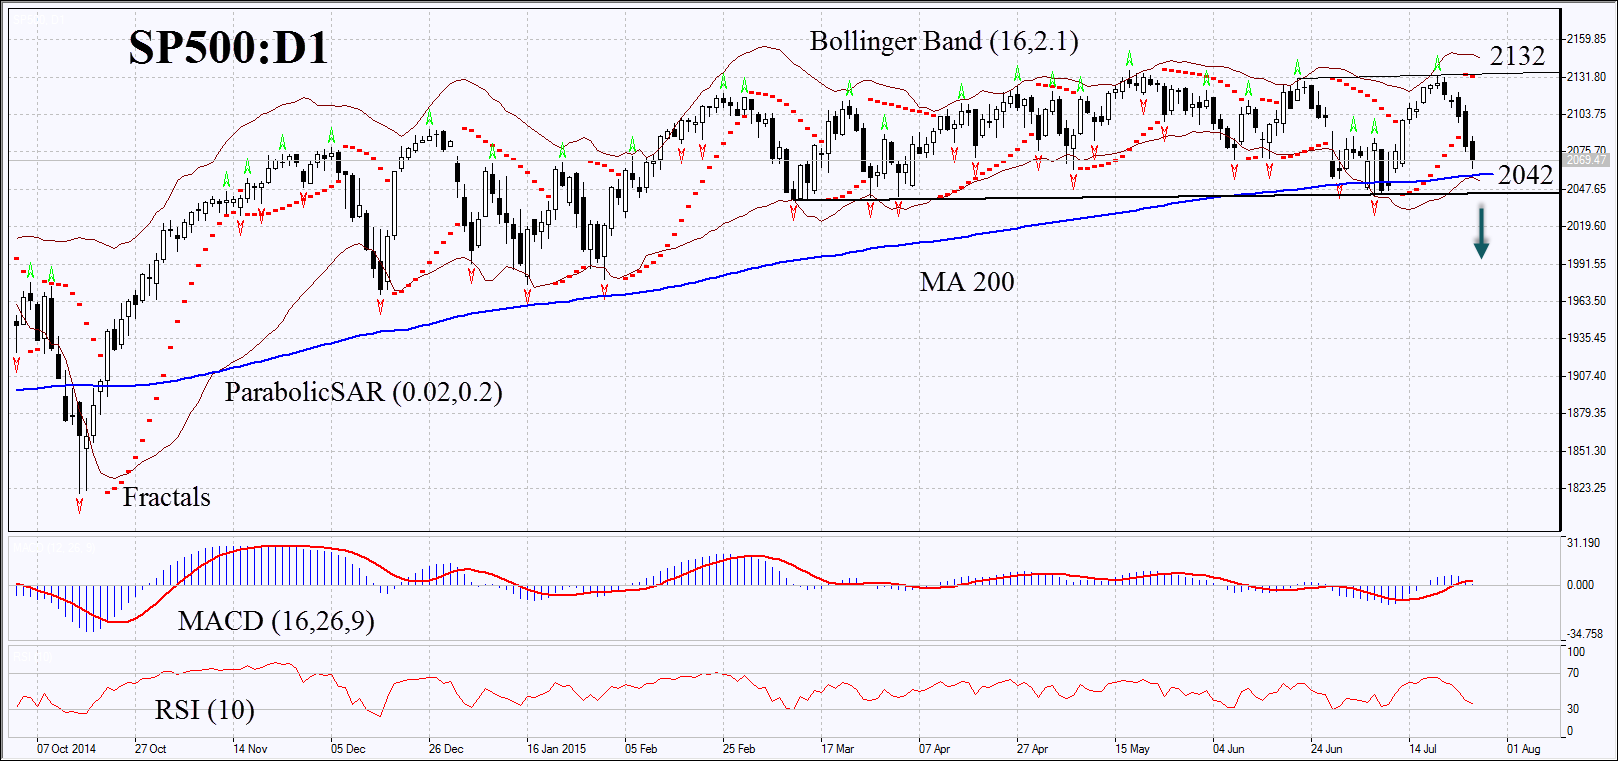Click the 1935.45 price axis value

[1586, 338]
